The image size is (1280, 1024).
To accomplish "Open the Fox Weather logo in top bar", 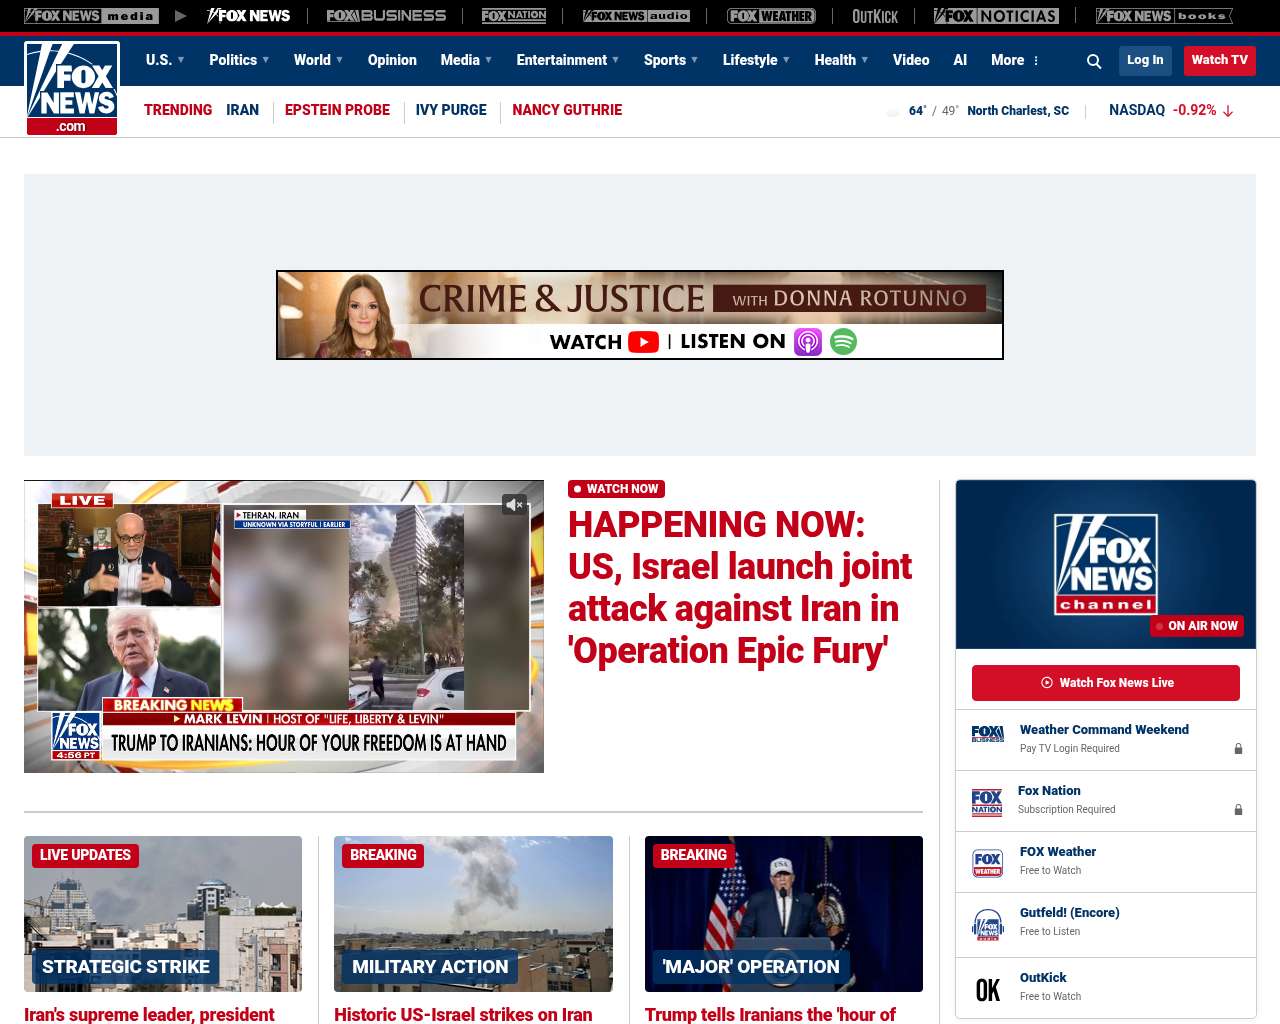I will click(770, 16).
